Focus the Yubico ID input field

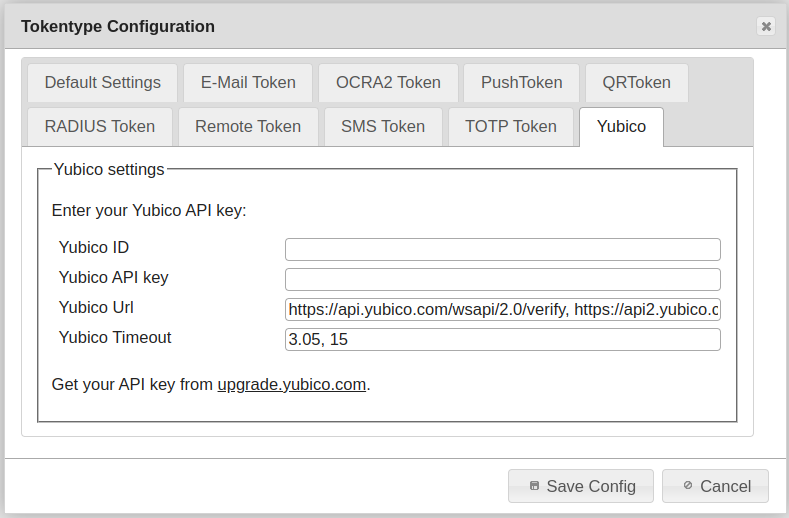coord(502,249)
